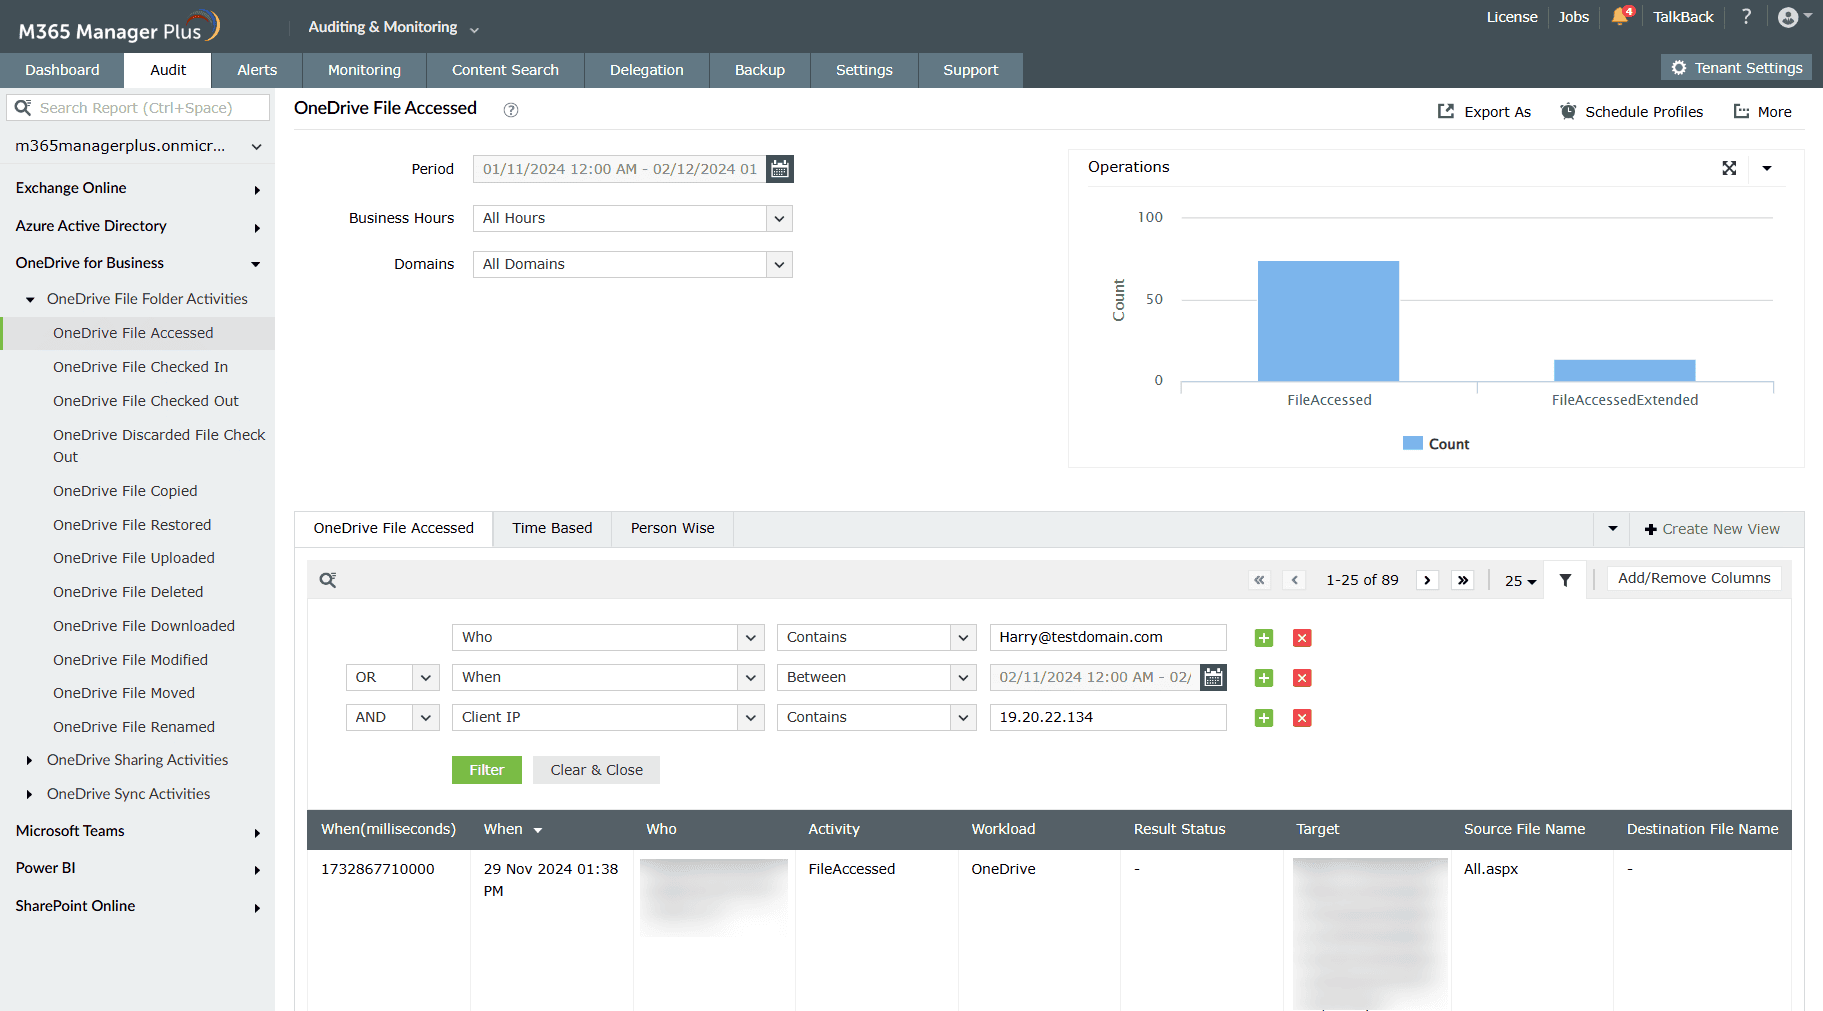The width and height of the screenshot is (1823, 1011).
Task: Click the green Filter button
Action: coord(487,770)
